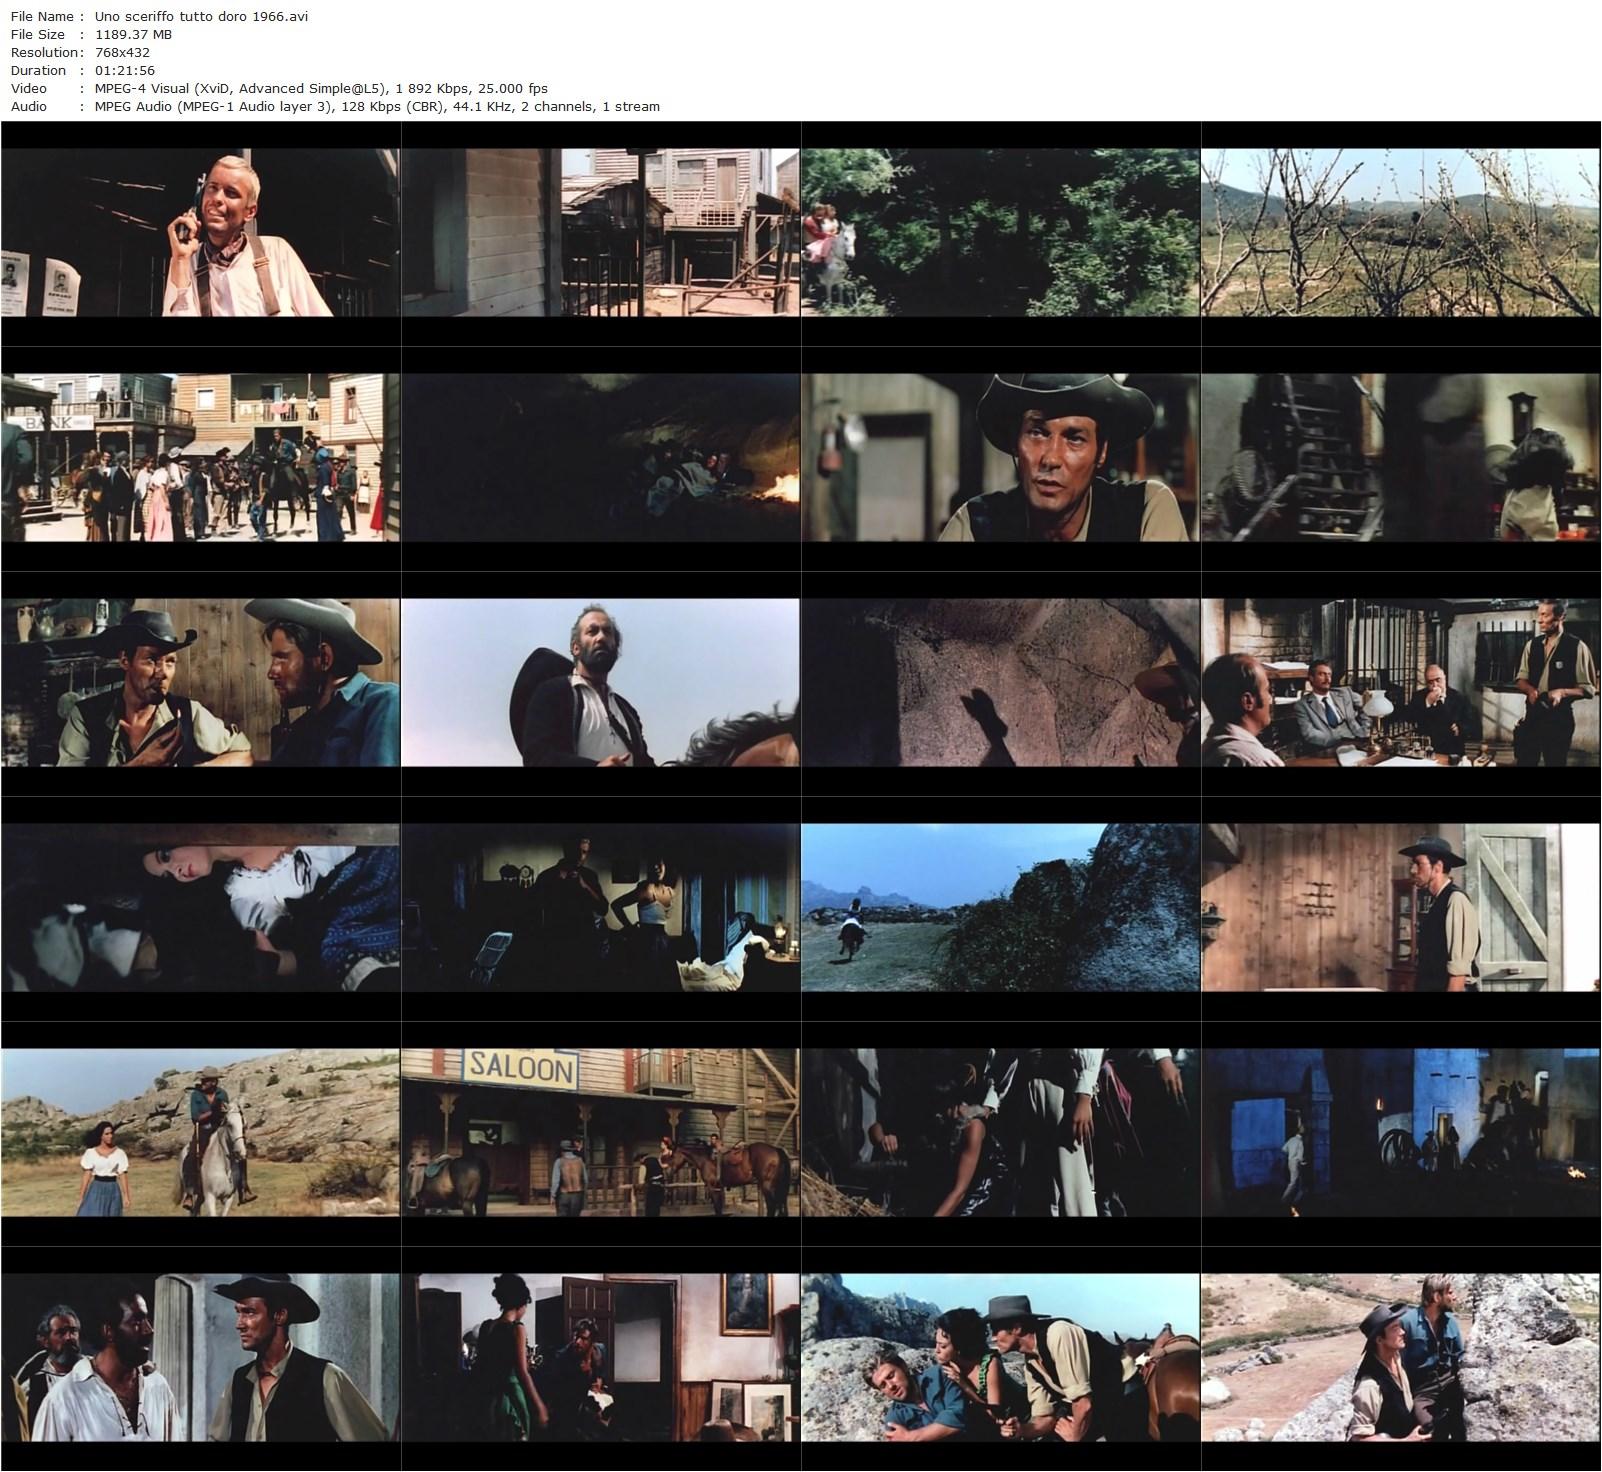Open the reclining woman in white blouse frame

[200, 907]
